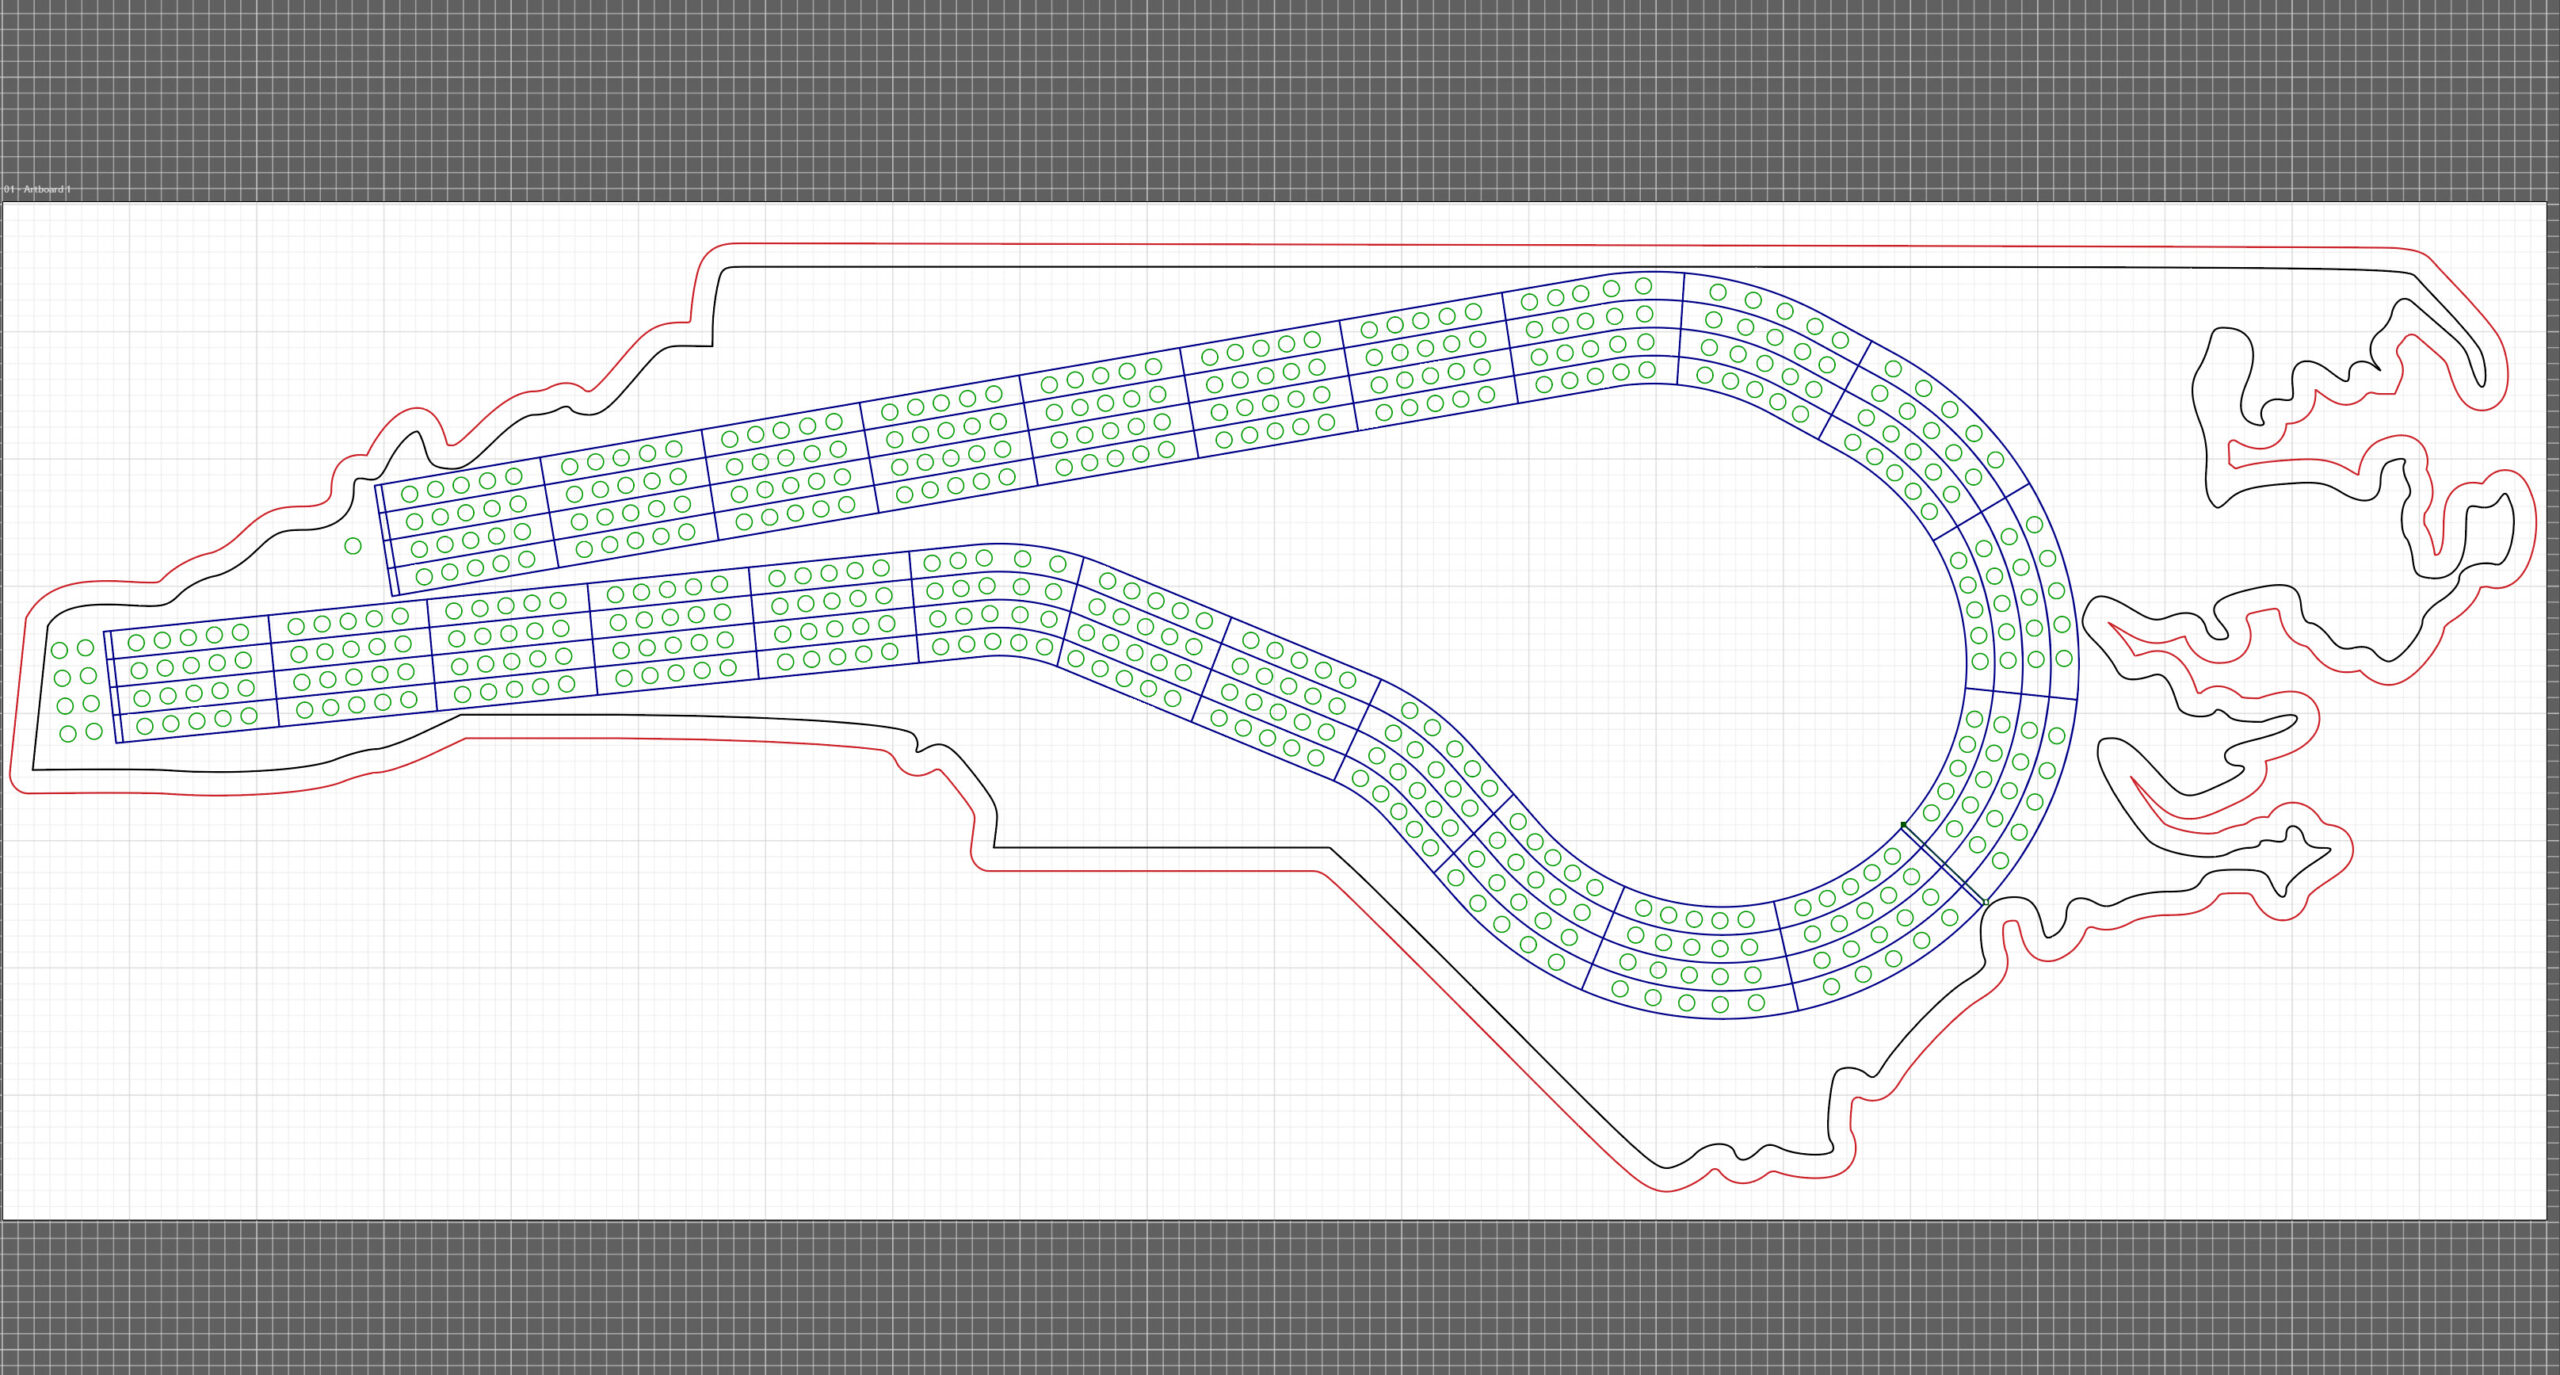Screen dimensions: 2560x1375
Task: Click the '01 - Artboard 1' label
Action: tap(37, 189)
